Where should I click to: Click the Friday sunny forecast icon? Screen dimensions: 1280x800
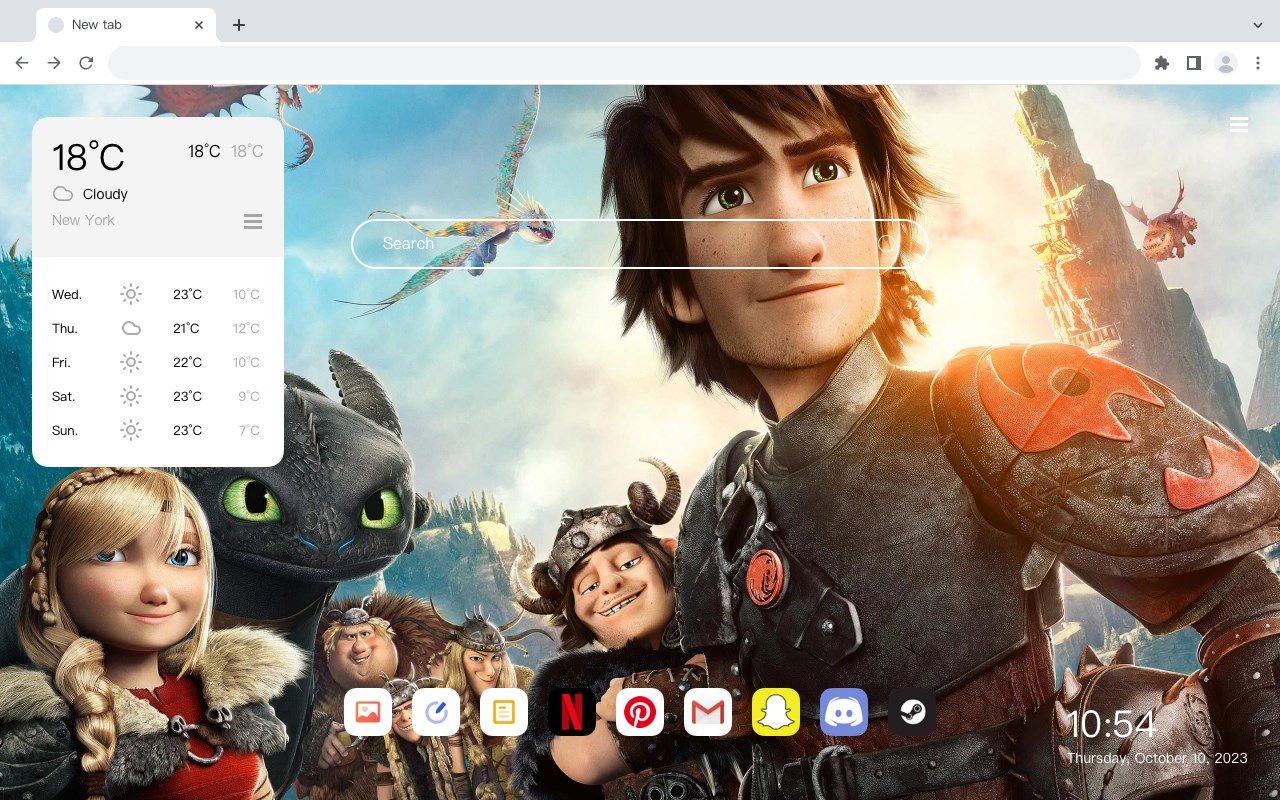point(131,362)
